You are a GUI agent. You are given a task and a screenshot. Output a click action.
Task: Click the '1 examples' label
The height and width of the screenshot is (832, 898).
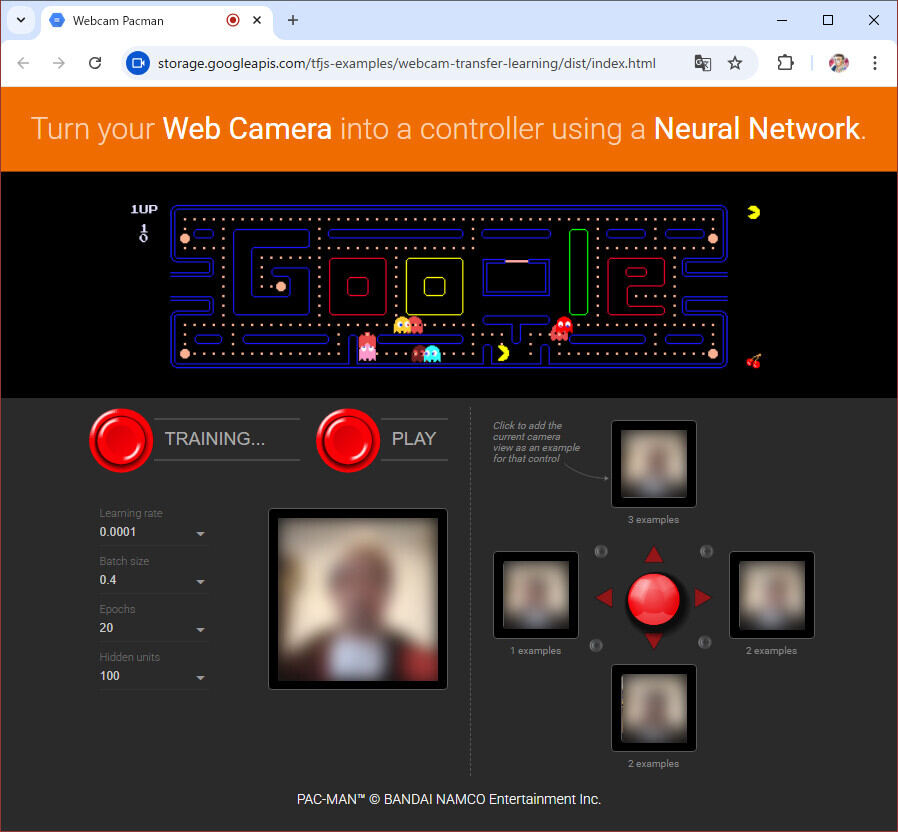coord(535,651)
